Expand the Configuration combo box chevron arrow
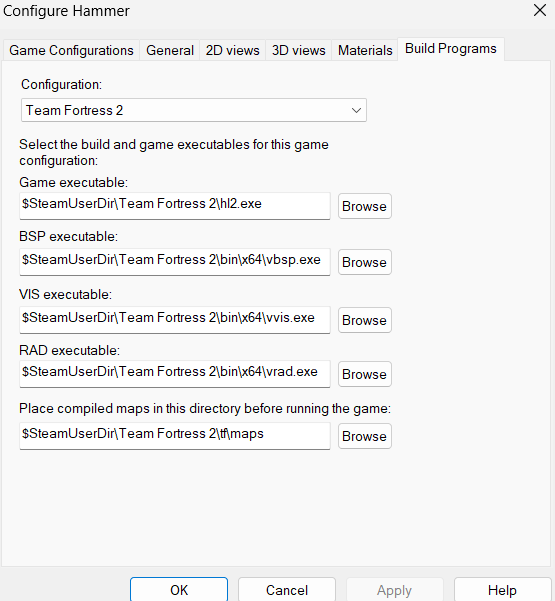Screen dimensions: 555x601 click(x=356, y=110)
